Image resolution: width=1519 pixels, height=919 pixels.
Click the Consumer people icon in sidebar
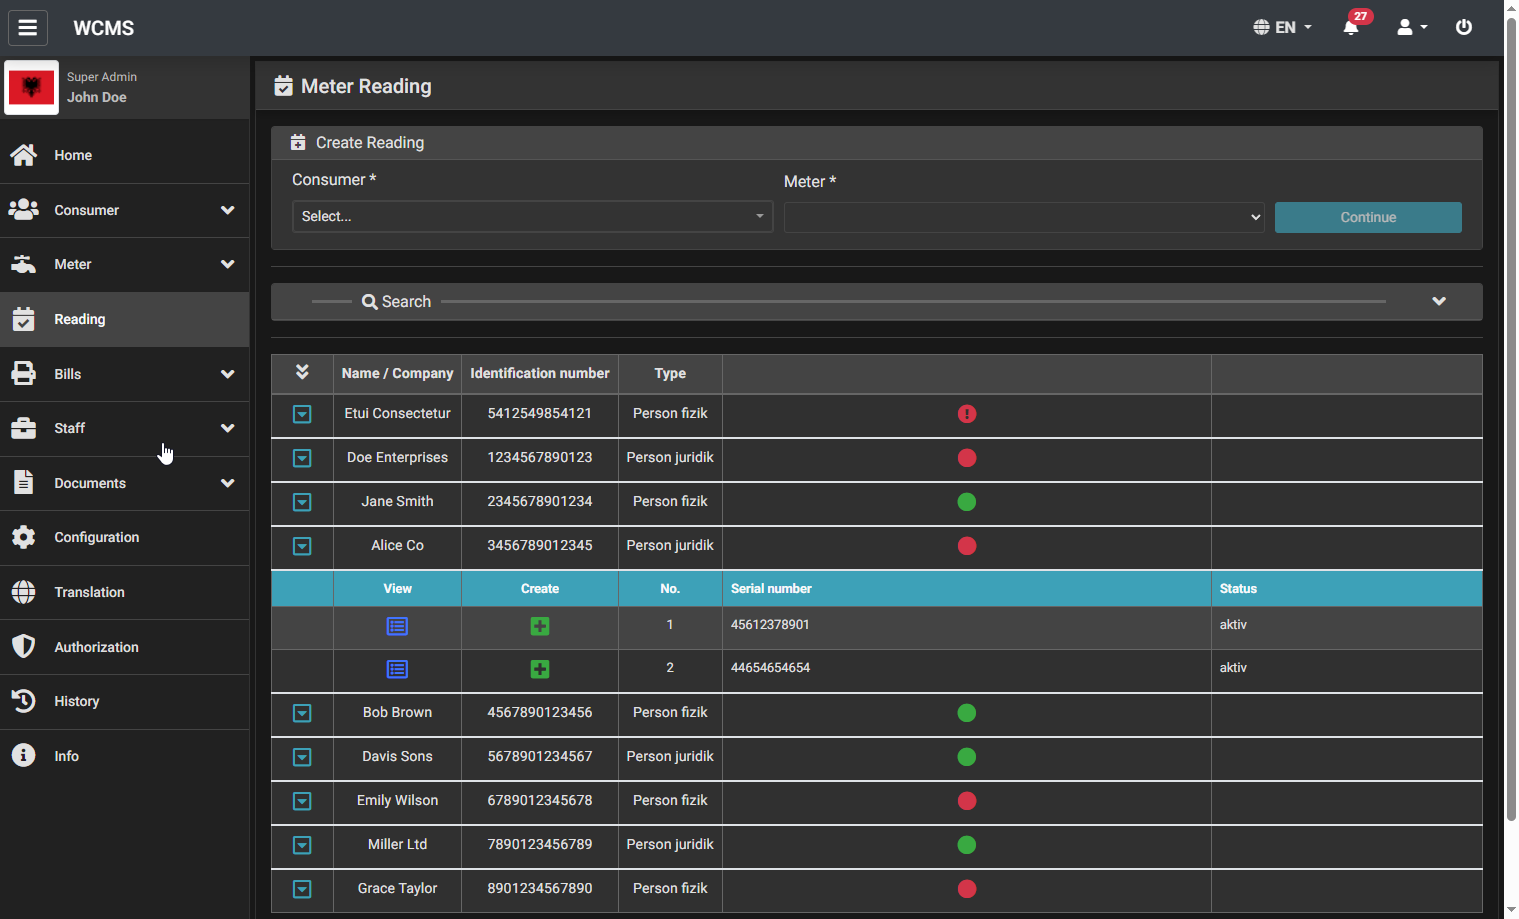point(24,210)
